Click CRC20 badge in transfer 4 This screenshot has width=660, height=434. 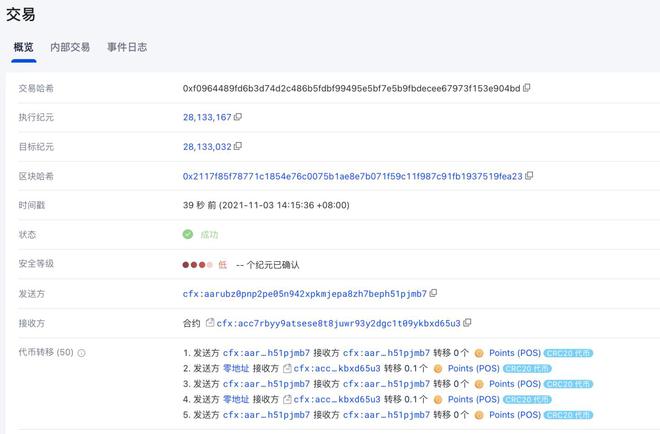tap(527, 399)
